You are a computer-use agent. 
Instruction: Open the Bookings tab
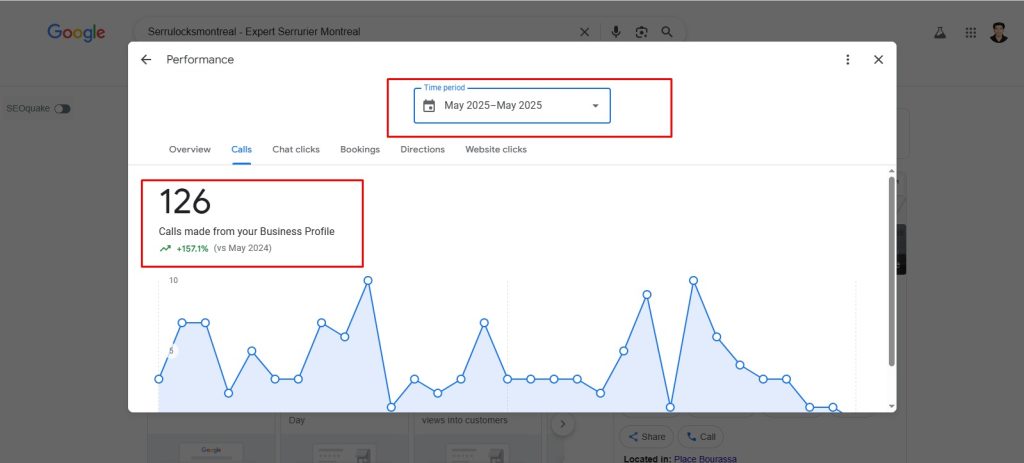(x=360, y=150)
